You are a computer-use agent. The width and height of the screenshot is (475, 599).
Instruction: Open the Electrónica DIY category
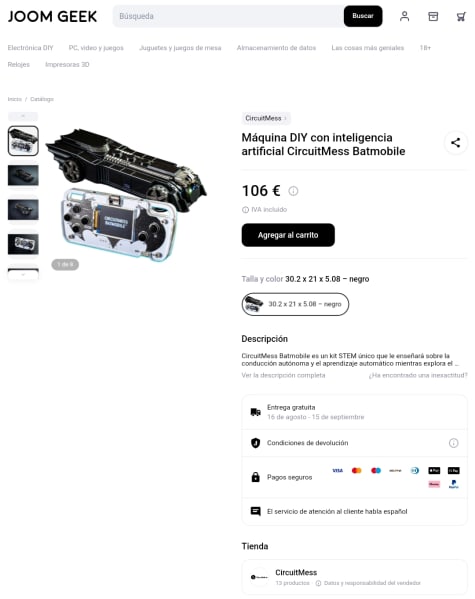coord(31,48)
